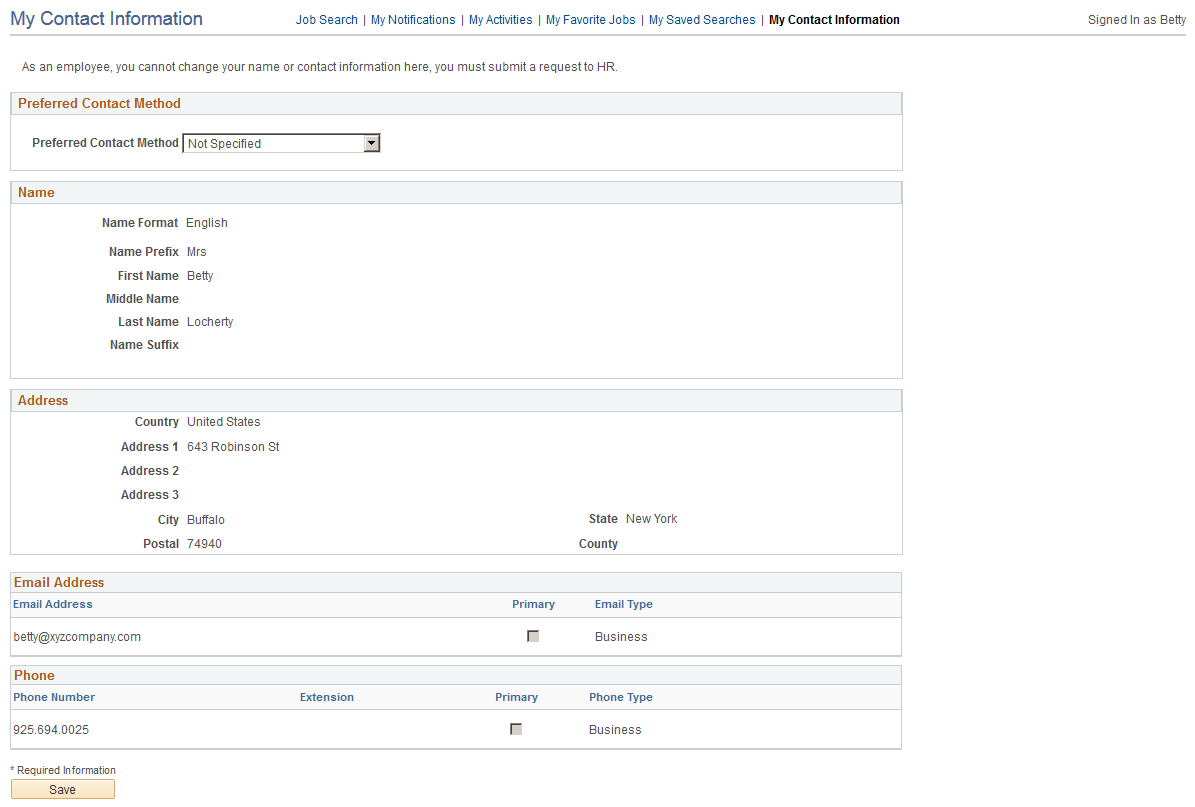Select phone number 925.694.0025
The width and height of the screenshot is (1195, 807).
tap(51, 730)
